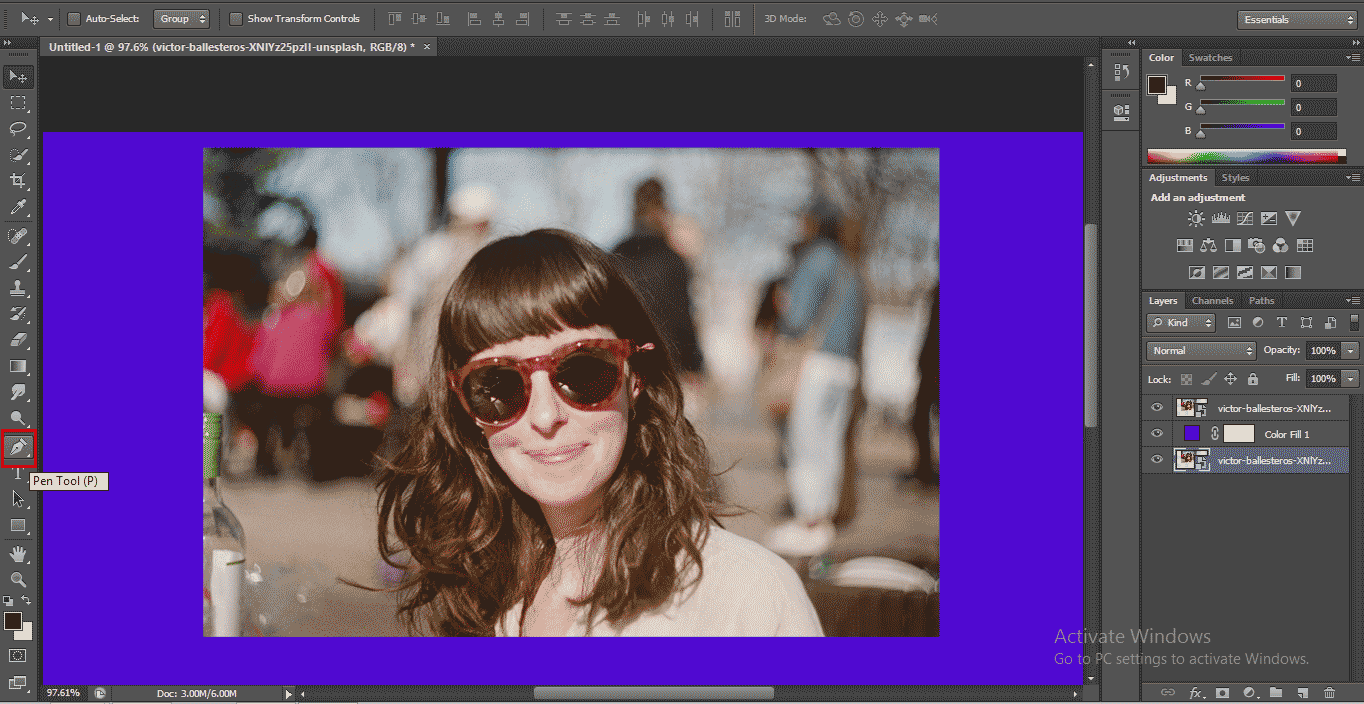Click the foreground color swatch in toolbar

point(12,621)
